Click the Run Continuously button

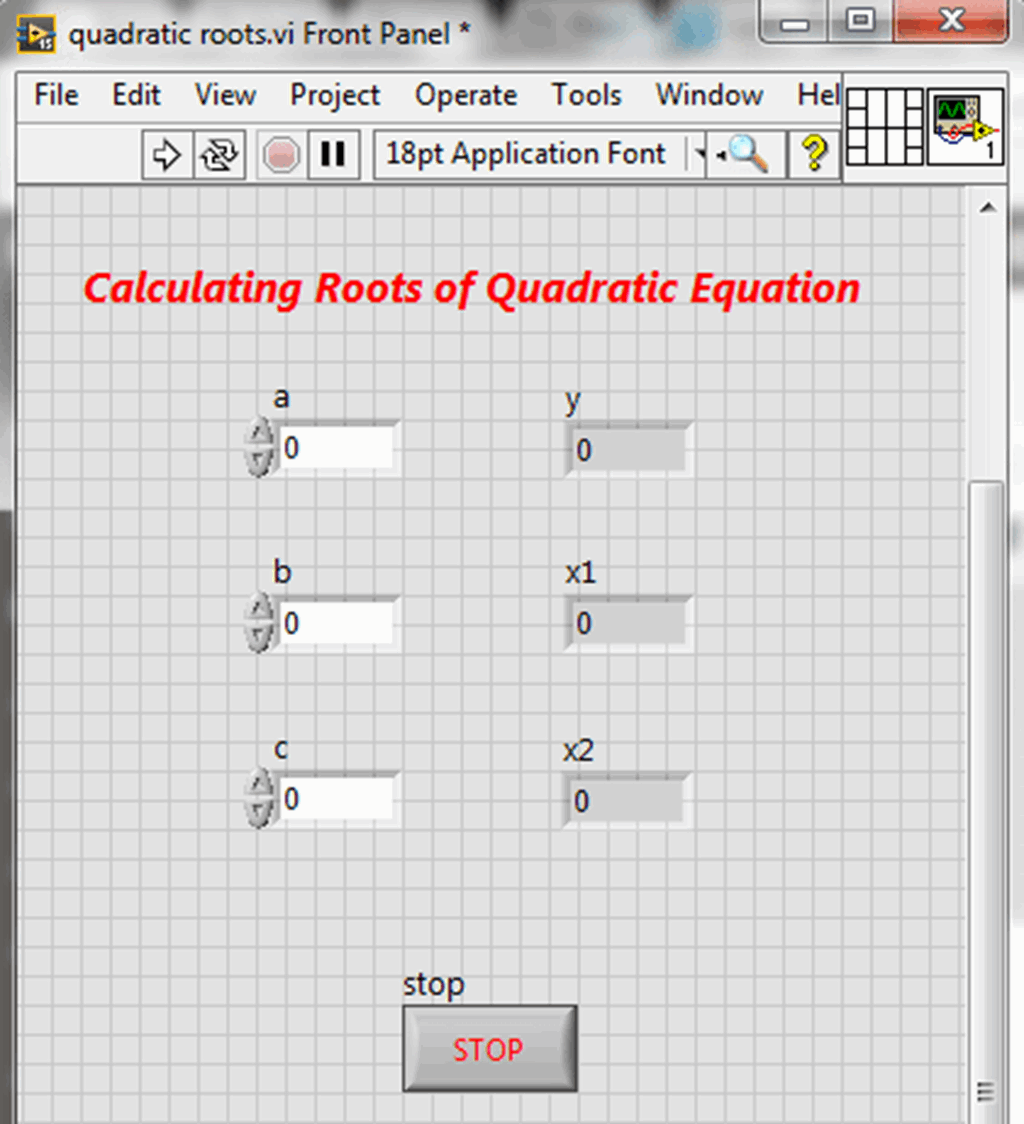point(220,155)
